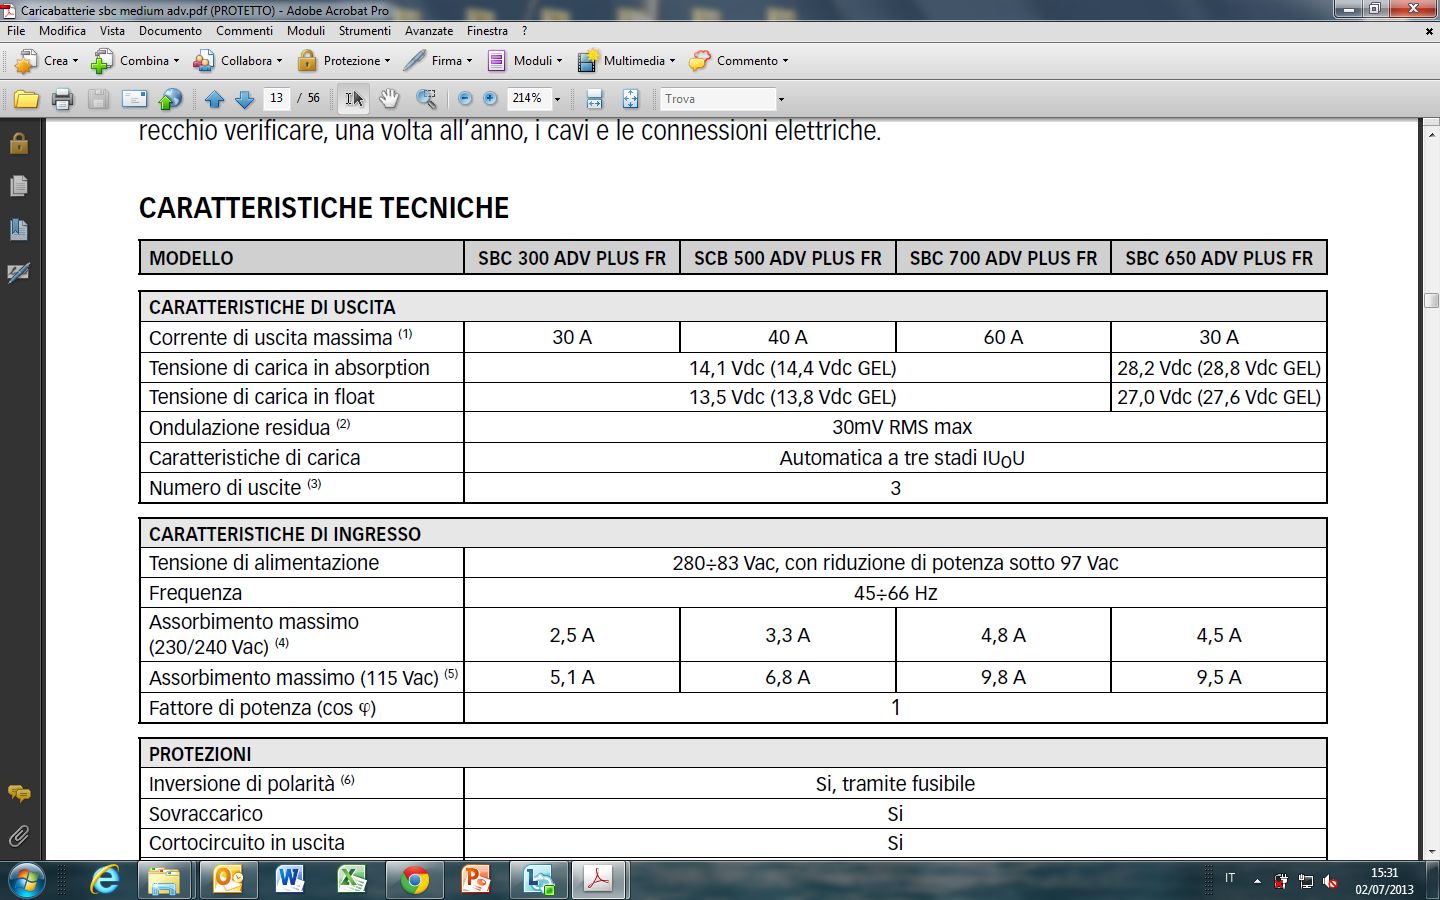Open a file with the folder icon
This screenshot has height=900, width=1440.
[26, 99]
